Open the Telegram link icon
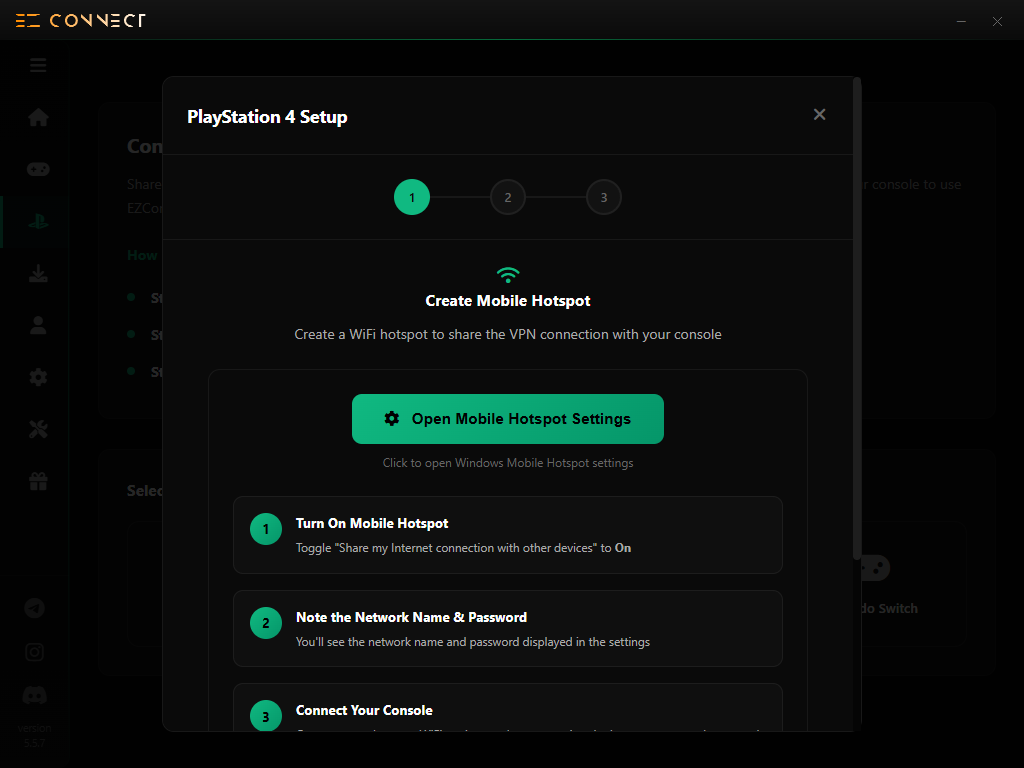 tap(35, 608)
